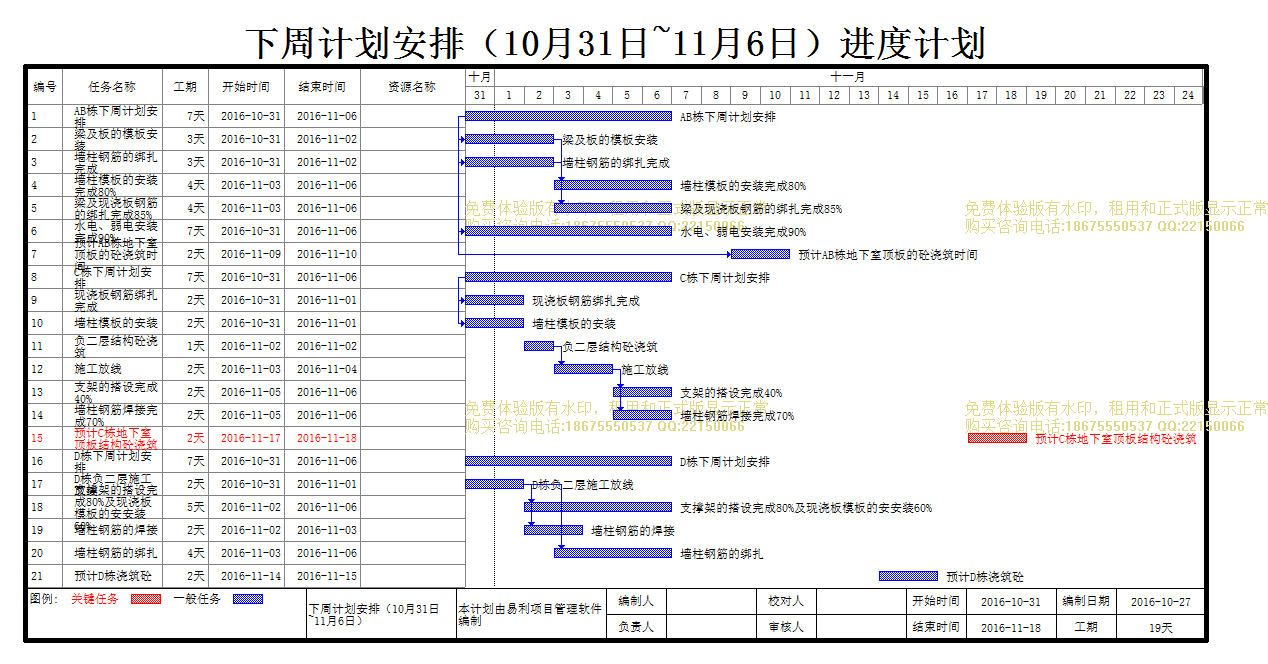Click start date 2016-11-09 in row 7
The height and width of the screenshot is (664, 1268).
coord(251,254)
